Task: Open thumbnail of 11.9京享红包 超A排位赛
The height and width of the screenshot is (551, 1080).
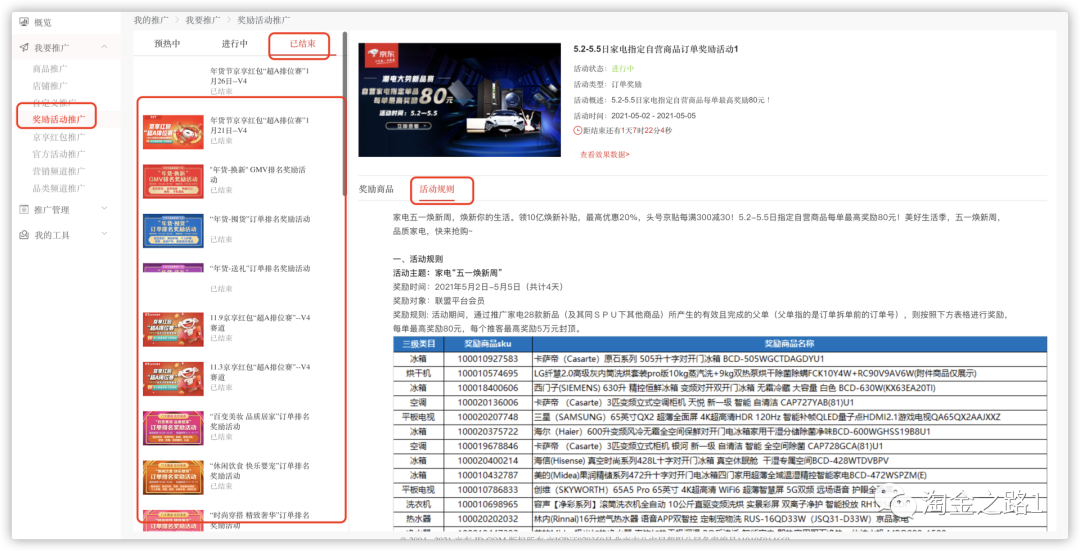Action: click(173, 329)
